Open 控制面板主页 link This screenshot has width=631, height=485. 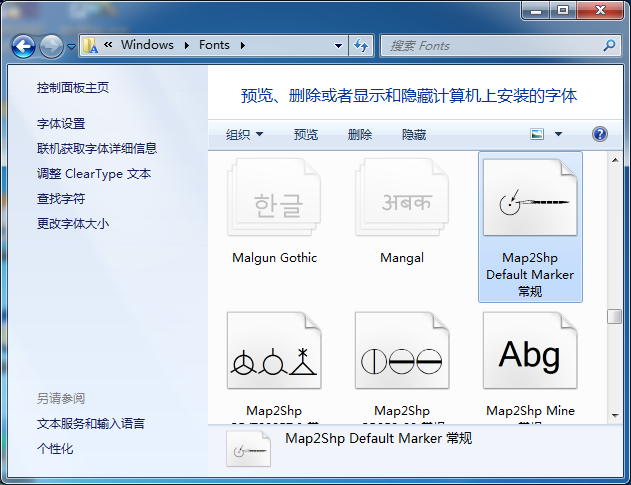pos(73,88)
